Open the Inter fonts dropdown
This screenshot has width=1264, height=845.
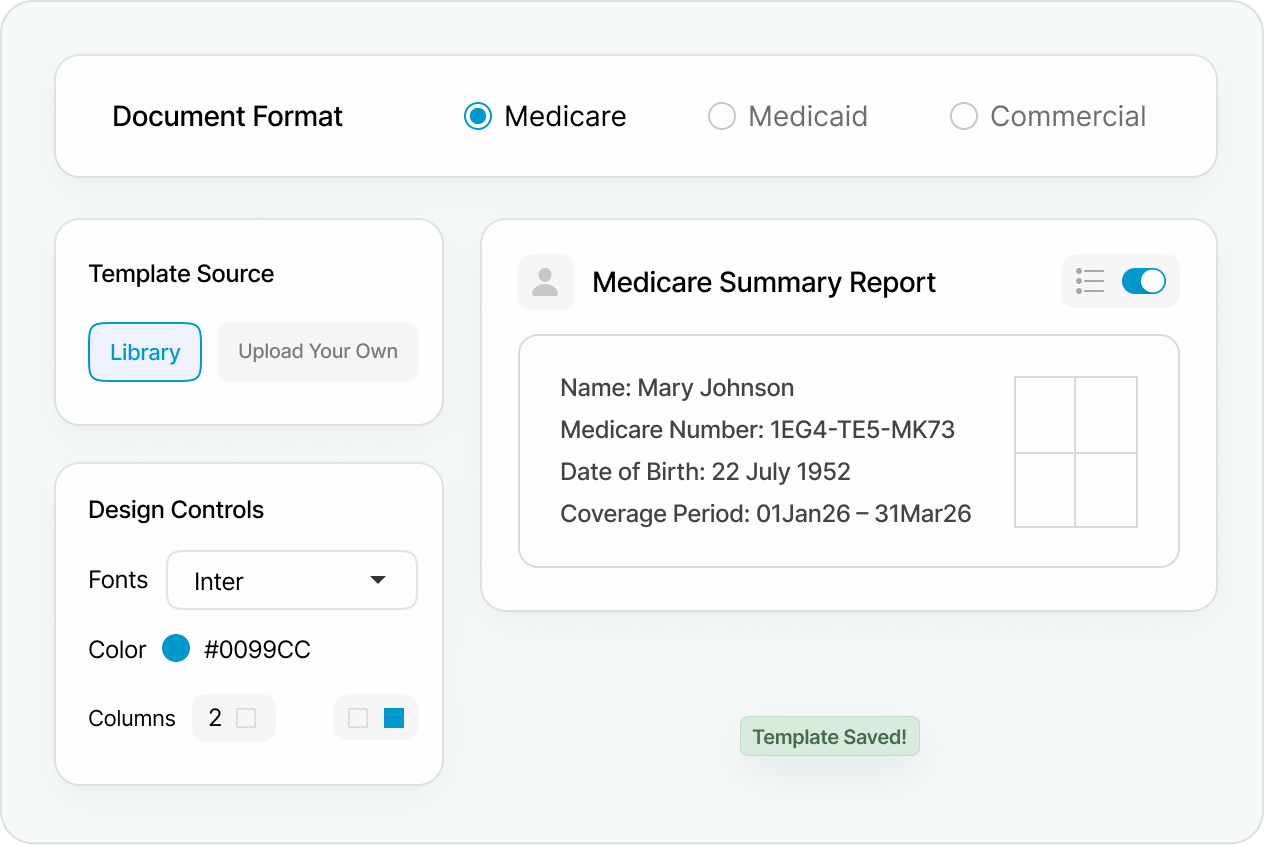coord(291,580)
